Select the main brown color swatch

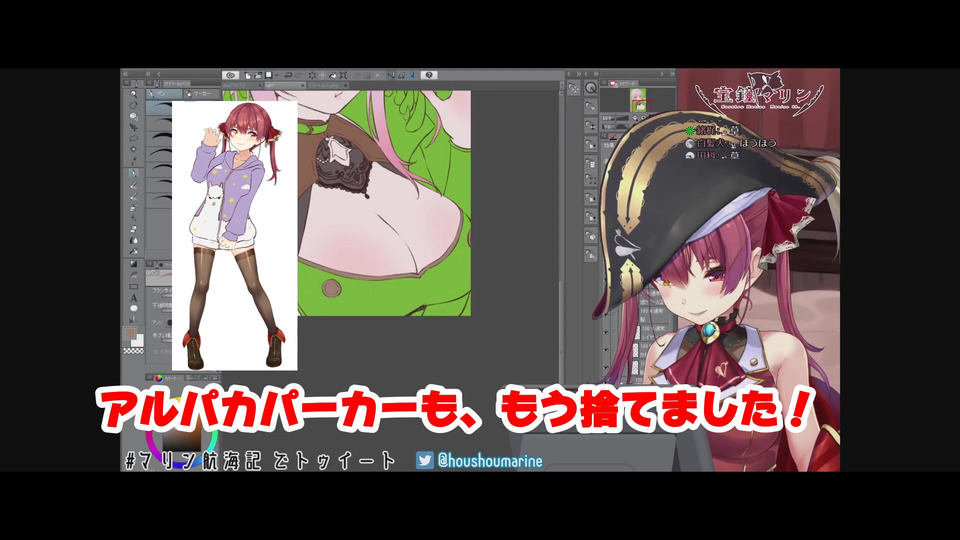click(x=130, y=334)
